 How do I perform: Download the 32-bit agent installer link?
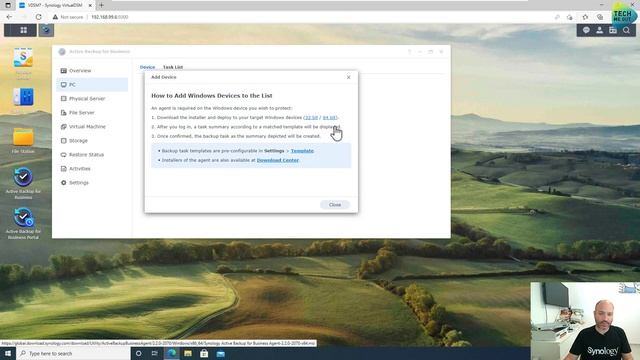pos(311,118)
